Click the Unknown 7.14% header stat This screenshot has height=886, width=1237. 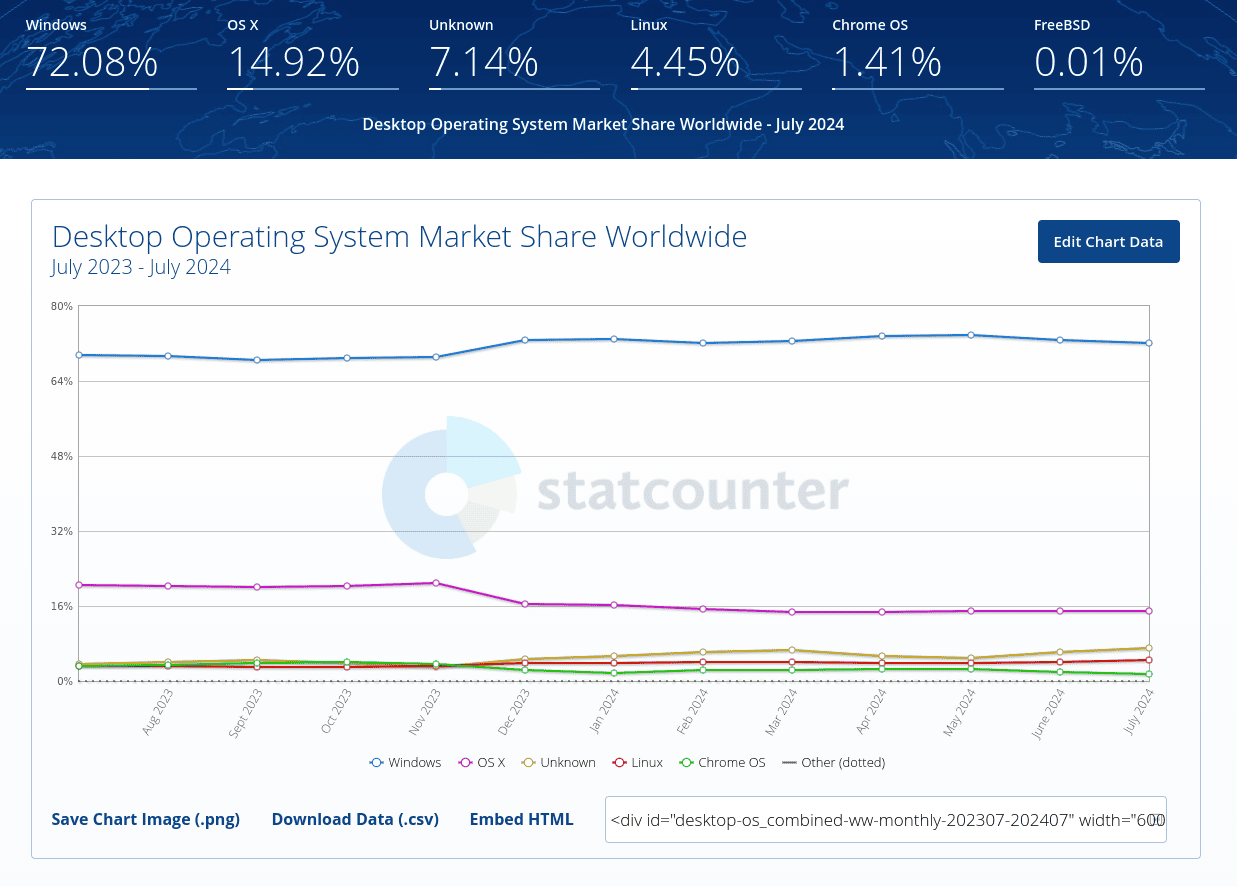(x=514, y=53)
